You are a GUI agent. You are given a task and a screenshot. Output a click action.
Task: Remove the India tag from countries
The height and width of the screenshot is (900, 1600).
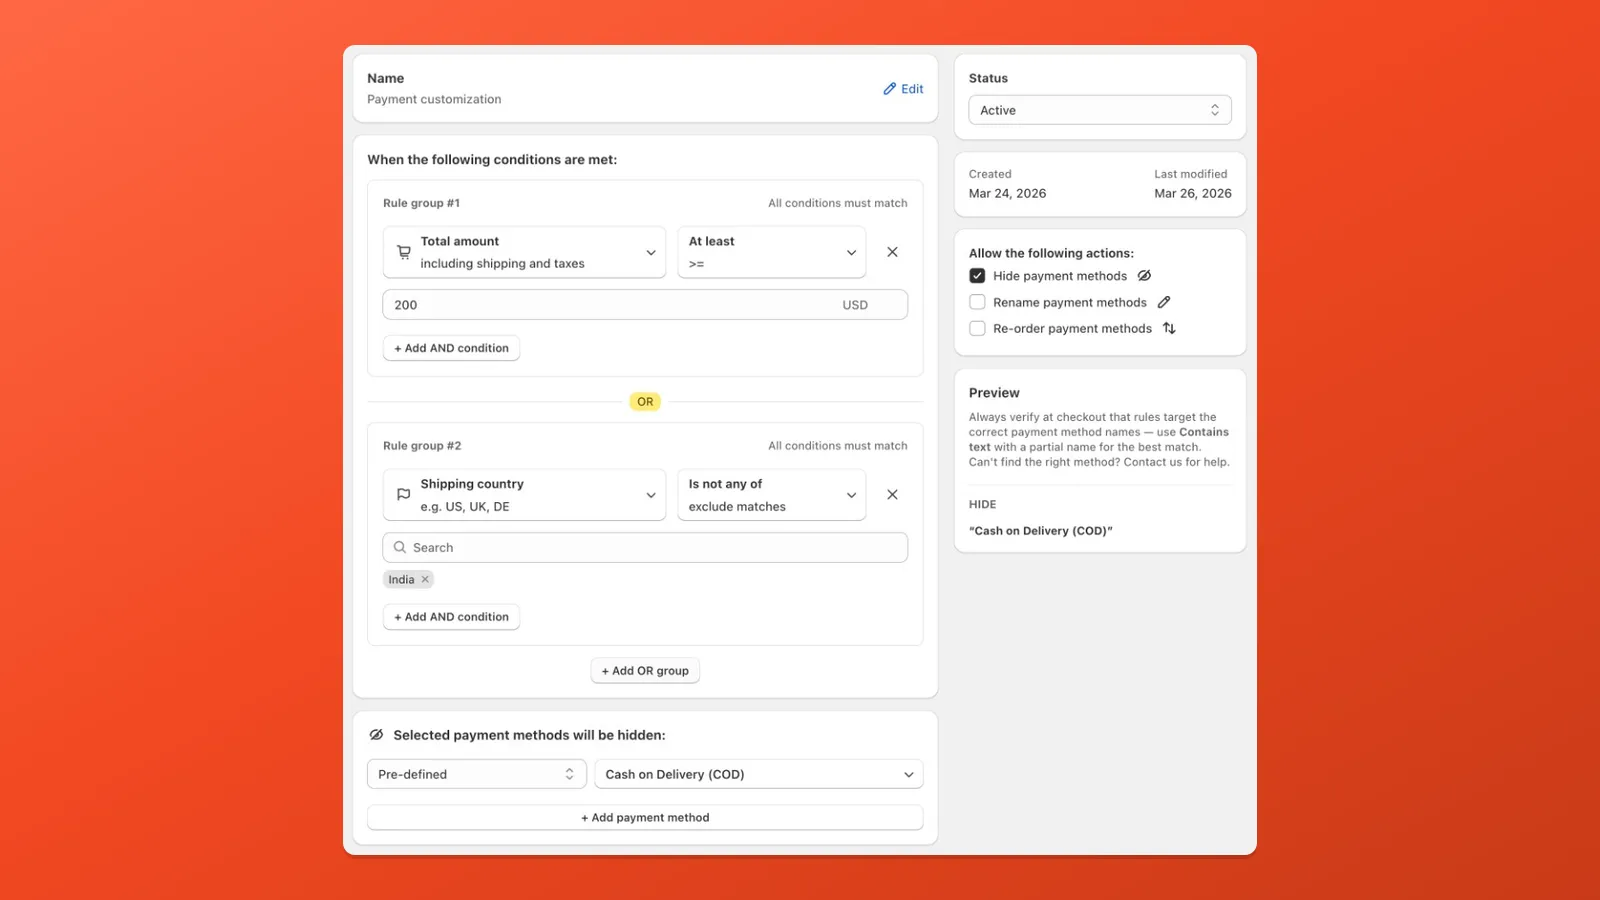(x=425, y=580)
